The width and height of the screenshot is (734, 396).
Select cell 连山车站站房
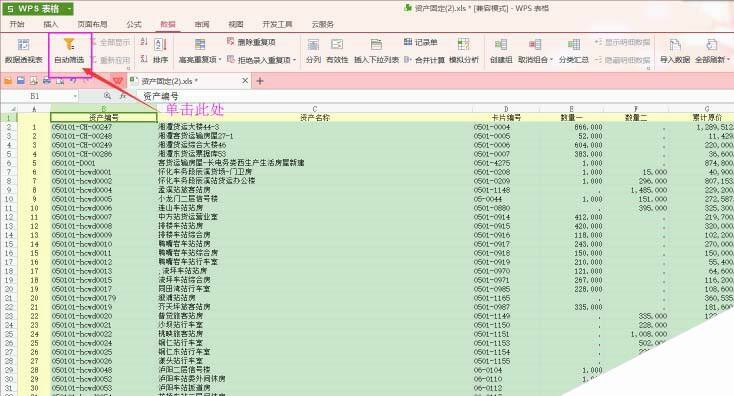point(315,208)
